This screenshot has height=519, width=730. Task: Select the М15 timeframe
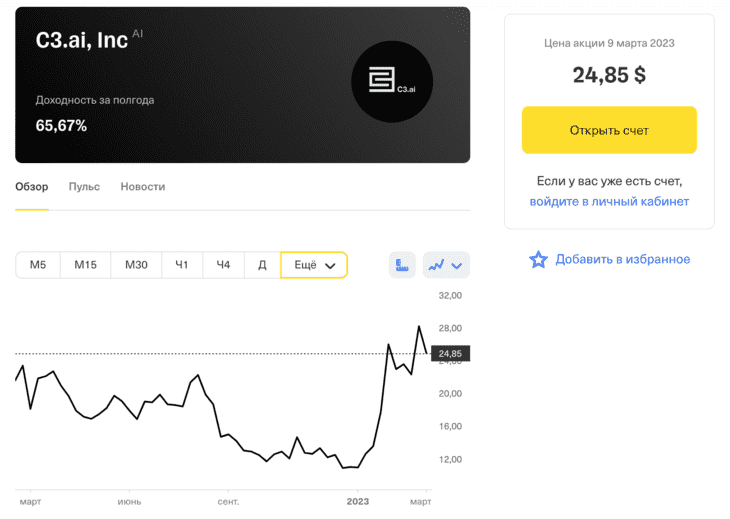click(x=86, y=265)
